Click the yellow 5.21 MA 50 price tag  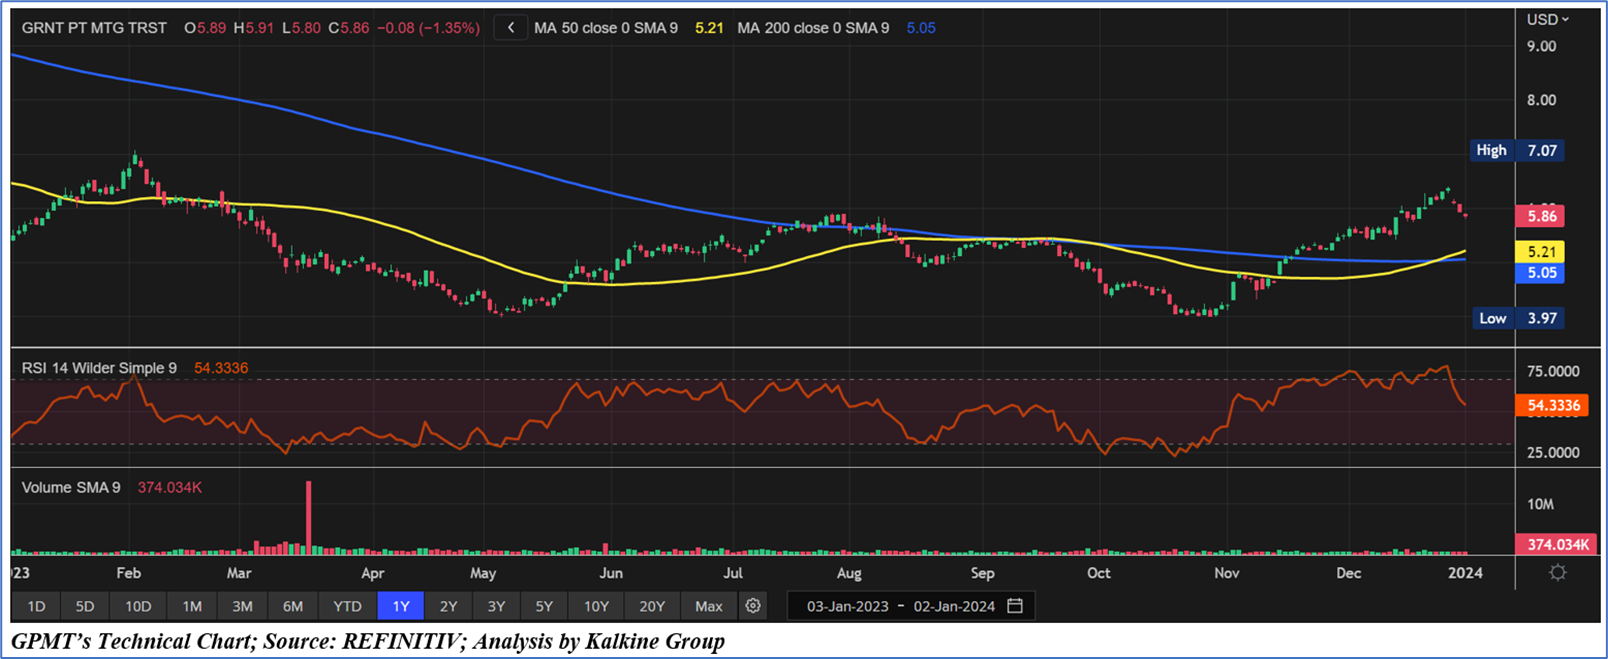[1541, 252]
